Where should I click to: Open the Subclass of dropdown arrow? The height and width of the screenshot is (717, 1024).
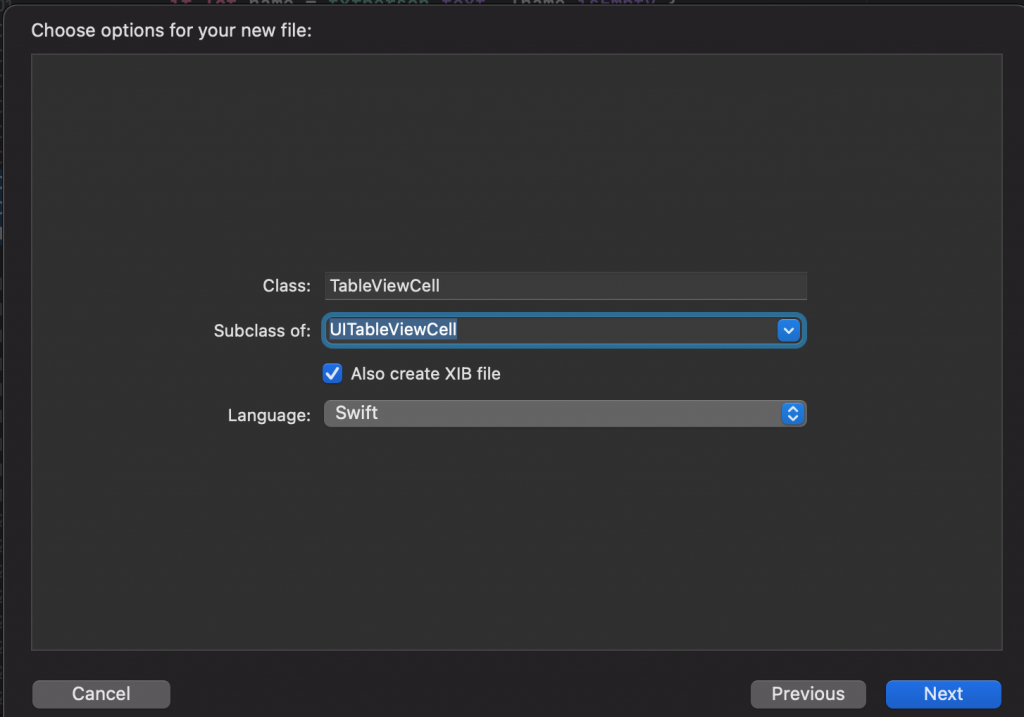click(788, 330)
